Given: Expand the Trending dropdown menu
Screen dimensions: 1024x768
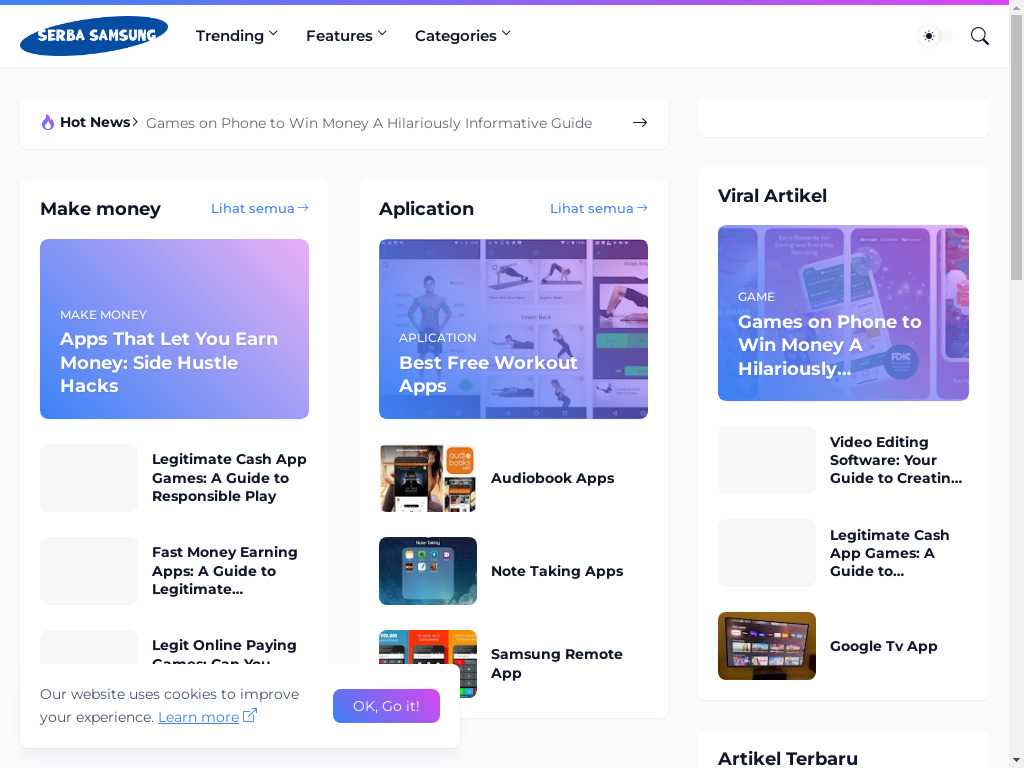Looking at the screenshot, I should 236,36.
